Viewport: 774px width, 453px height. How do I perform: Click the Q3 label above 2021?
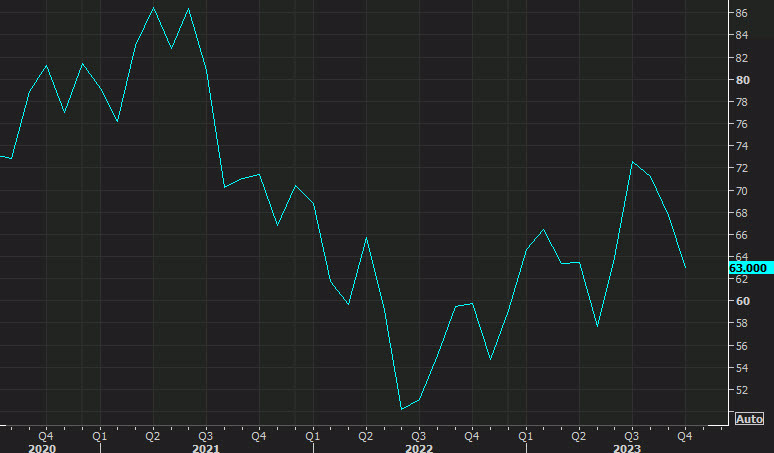click(205, 436)
